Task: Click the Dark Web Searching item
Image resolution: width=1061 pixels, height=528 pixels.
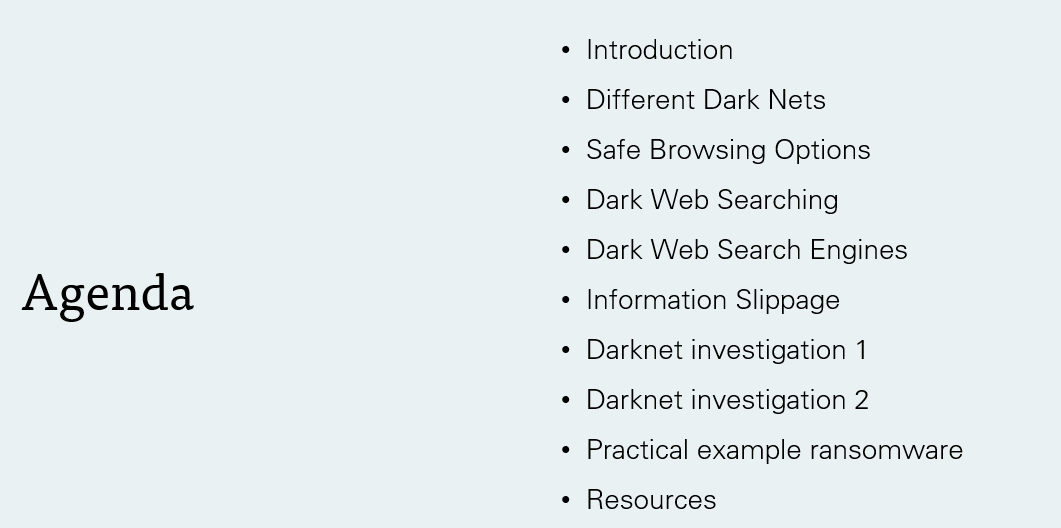Action: tap(712, 200)
